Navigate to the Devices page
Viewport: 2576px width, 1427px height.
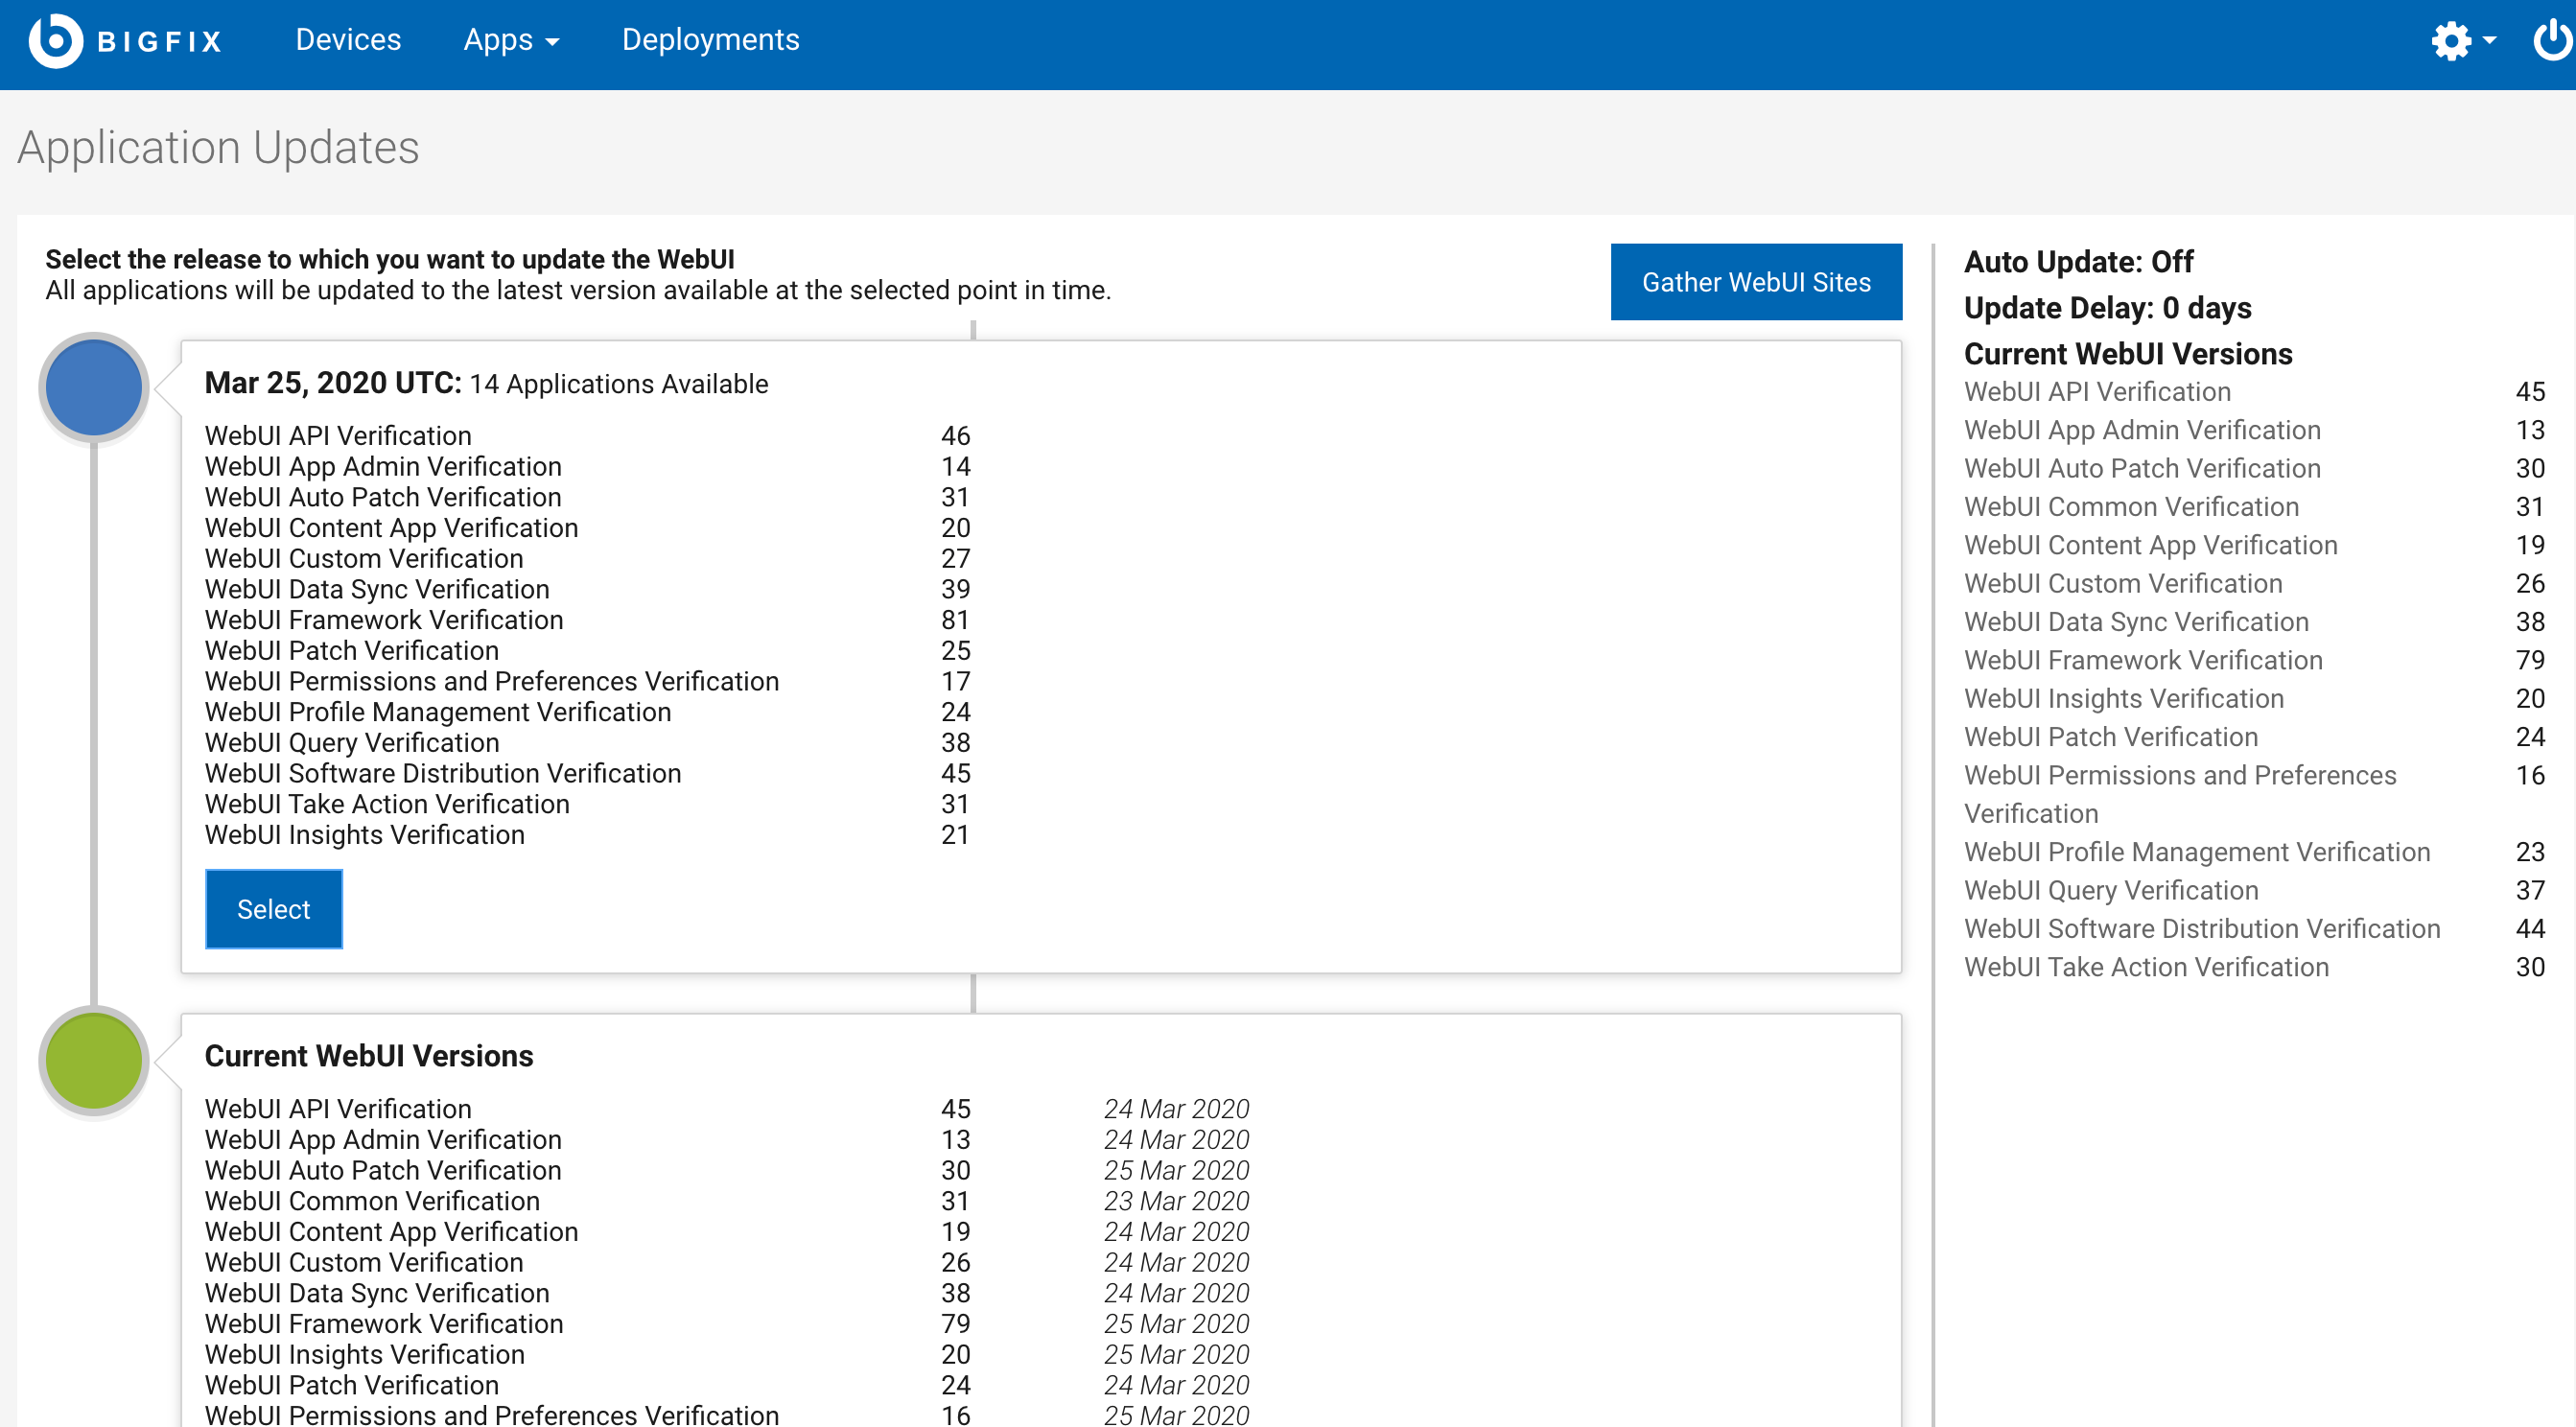[348, 40]
